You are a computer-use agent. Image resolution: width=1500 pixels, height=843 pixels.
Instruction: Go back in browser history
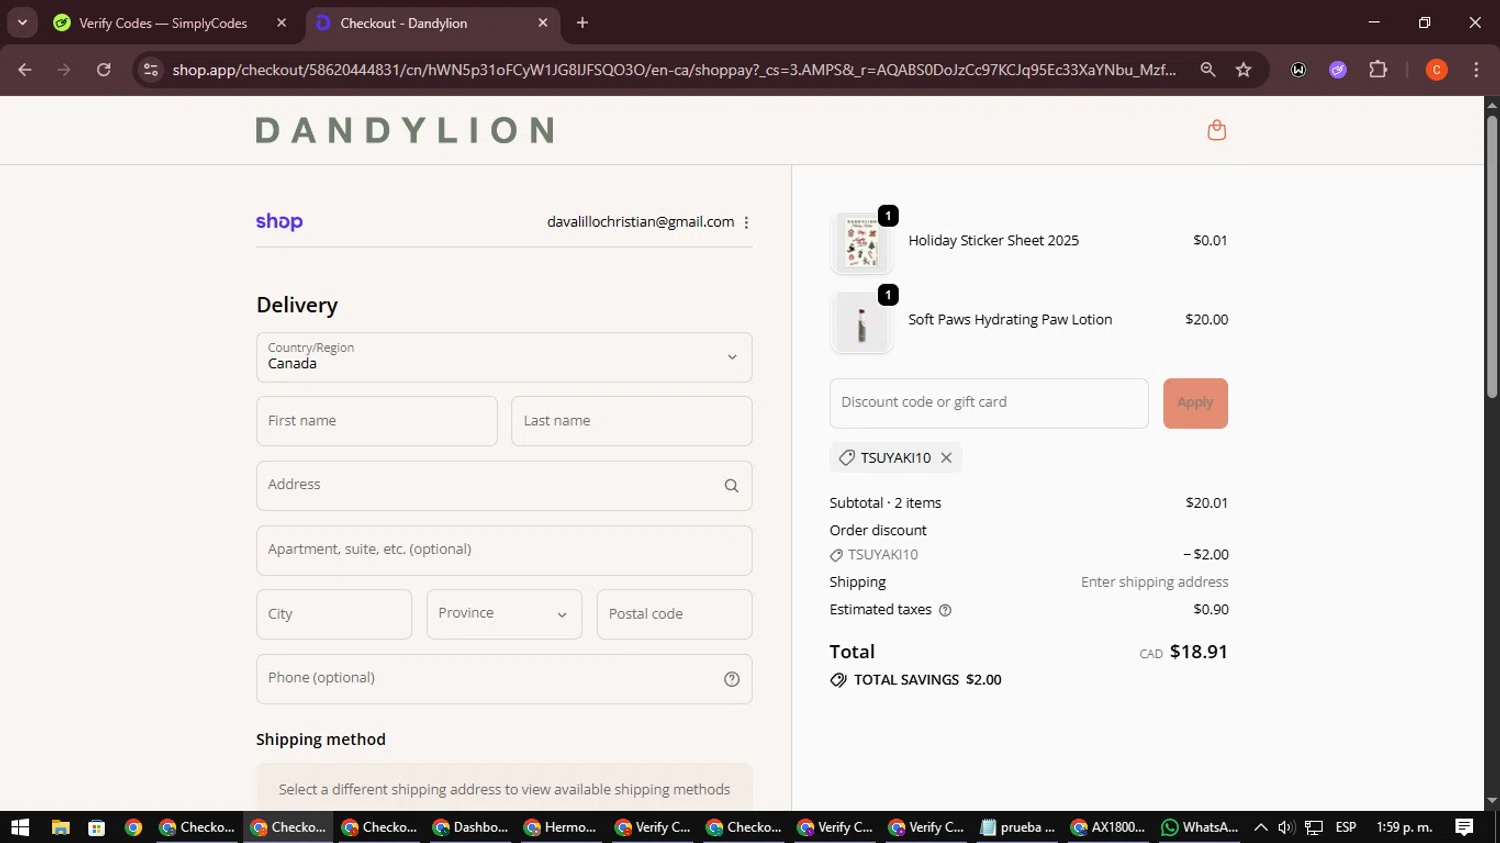(x=25, y=70)
